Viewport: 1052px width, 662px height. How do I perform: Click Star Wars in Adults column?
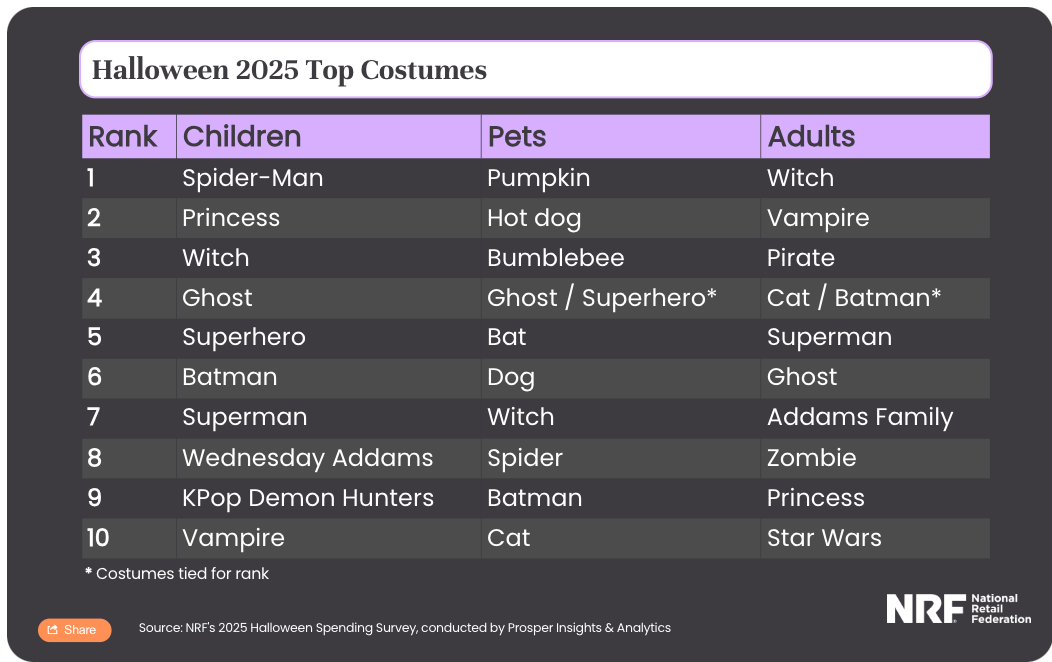pyautogui.click(x=824, y=538)
